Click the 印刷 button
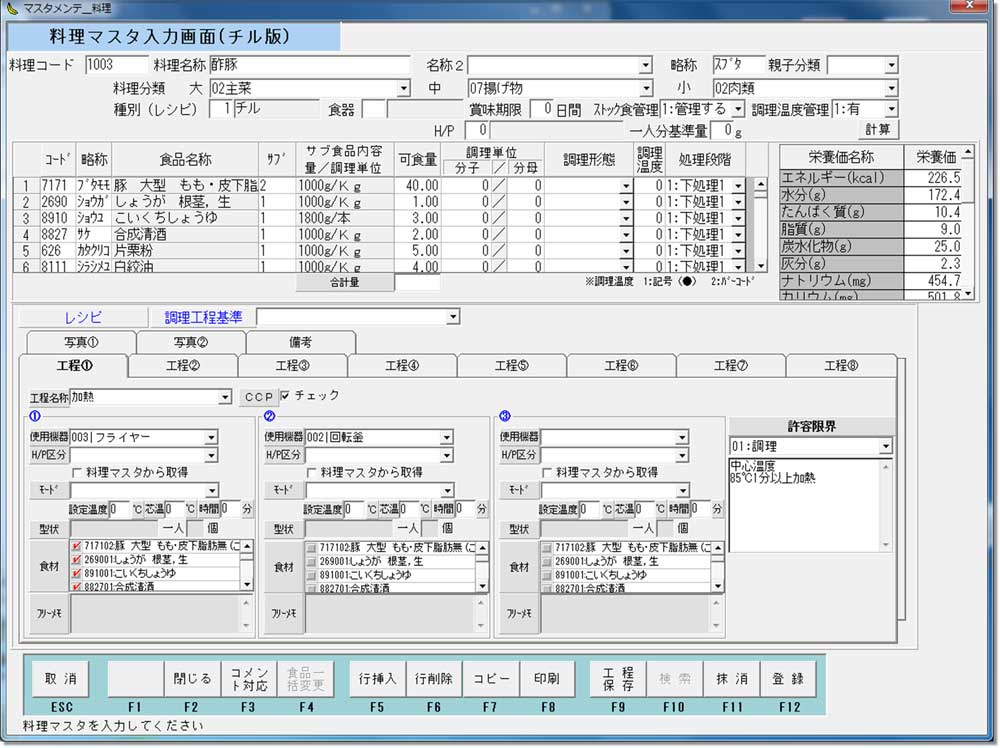1000x748 pixels. click(547, 678)
